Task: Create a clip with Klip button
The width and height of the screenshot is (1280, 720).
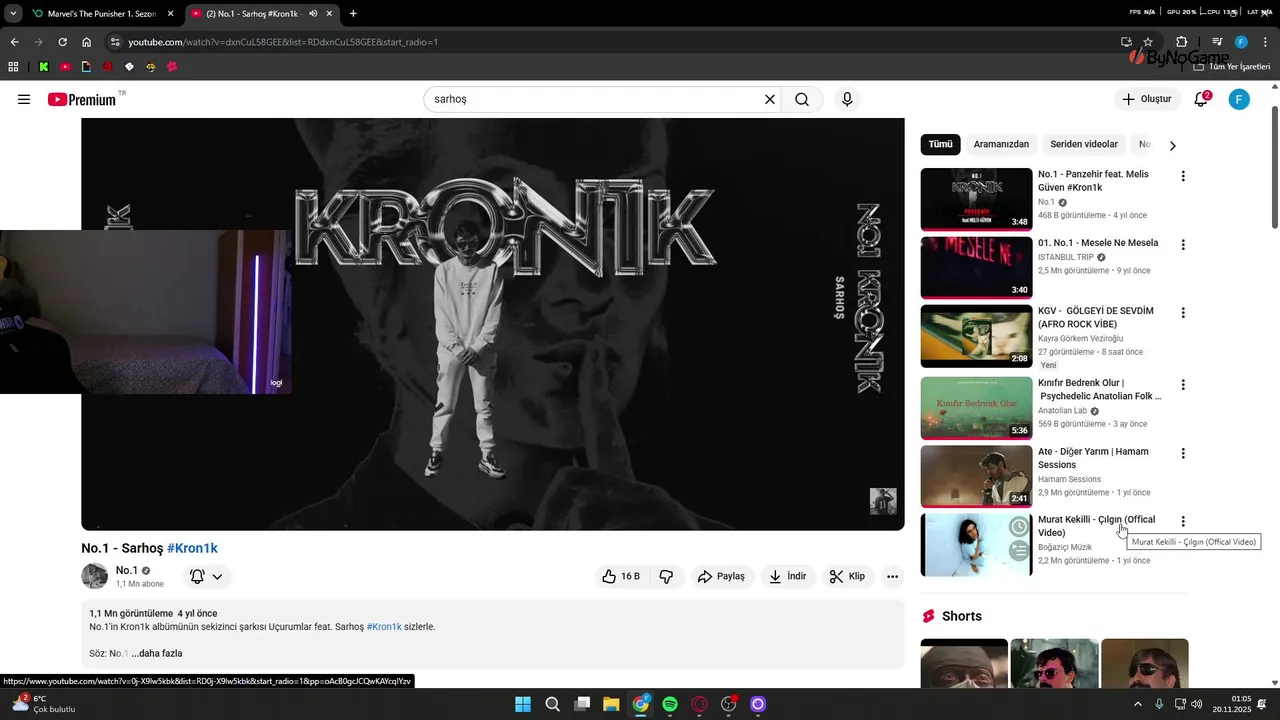Action: (x=847, y=576)
